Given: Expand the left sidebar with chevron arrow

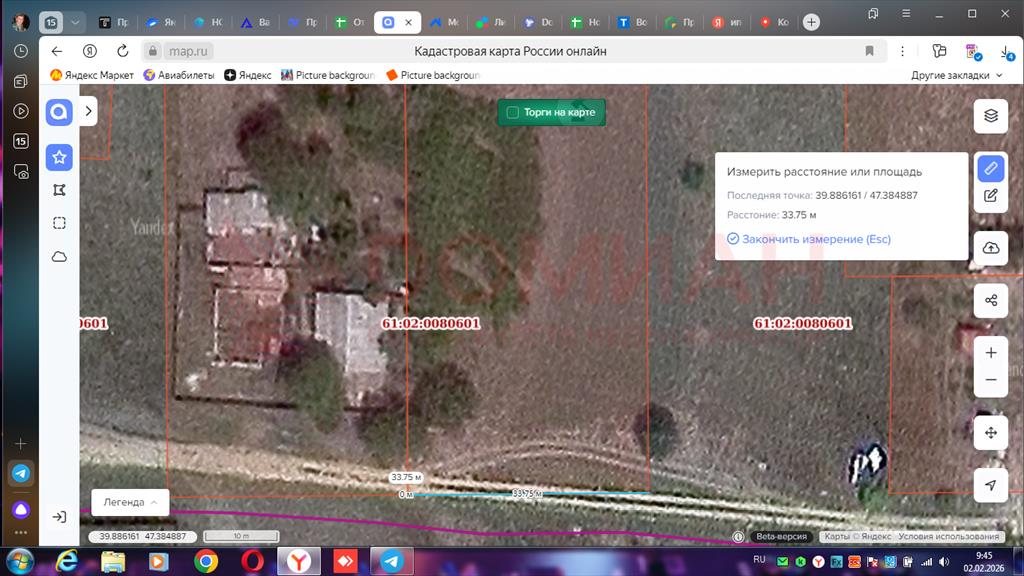Looking at the screenshot, I should 88,112.
